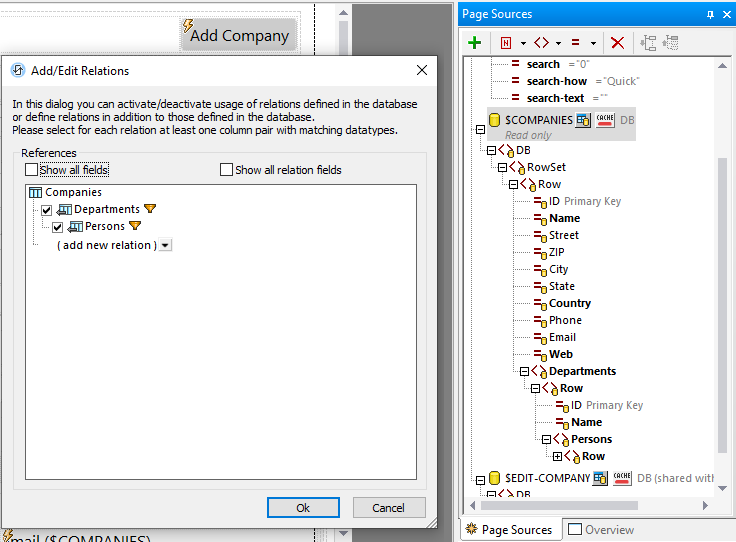Enable the Show all fields checkbox
The width and height of the screenshot is (736, 542).
coord(32,170)
